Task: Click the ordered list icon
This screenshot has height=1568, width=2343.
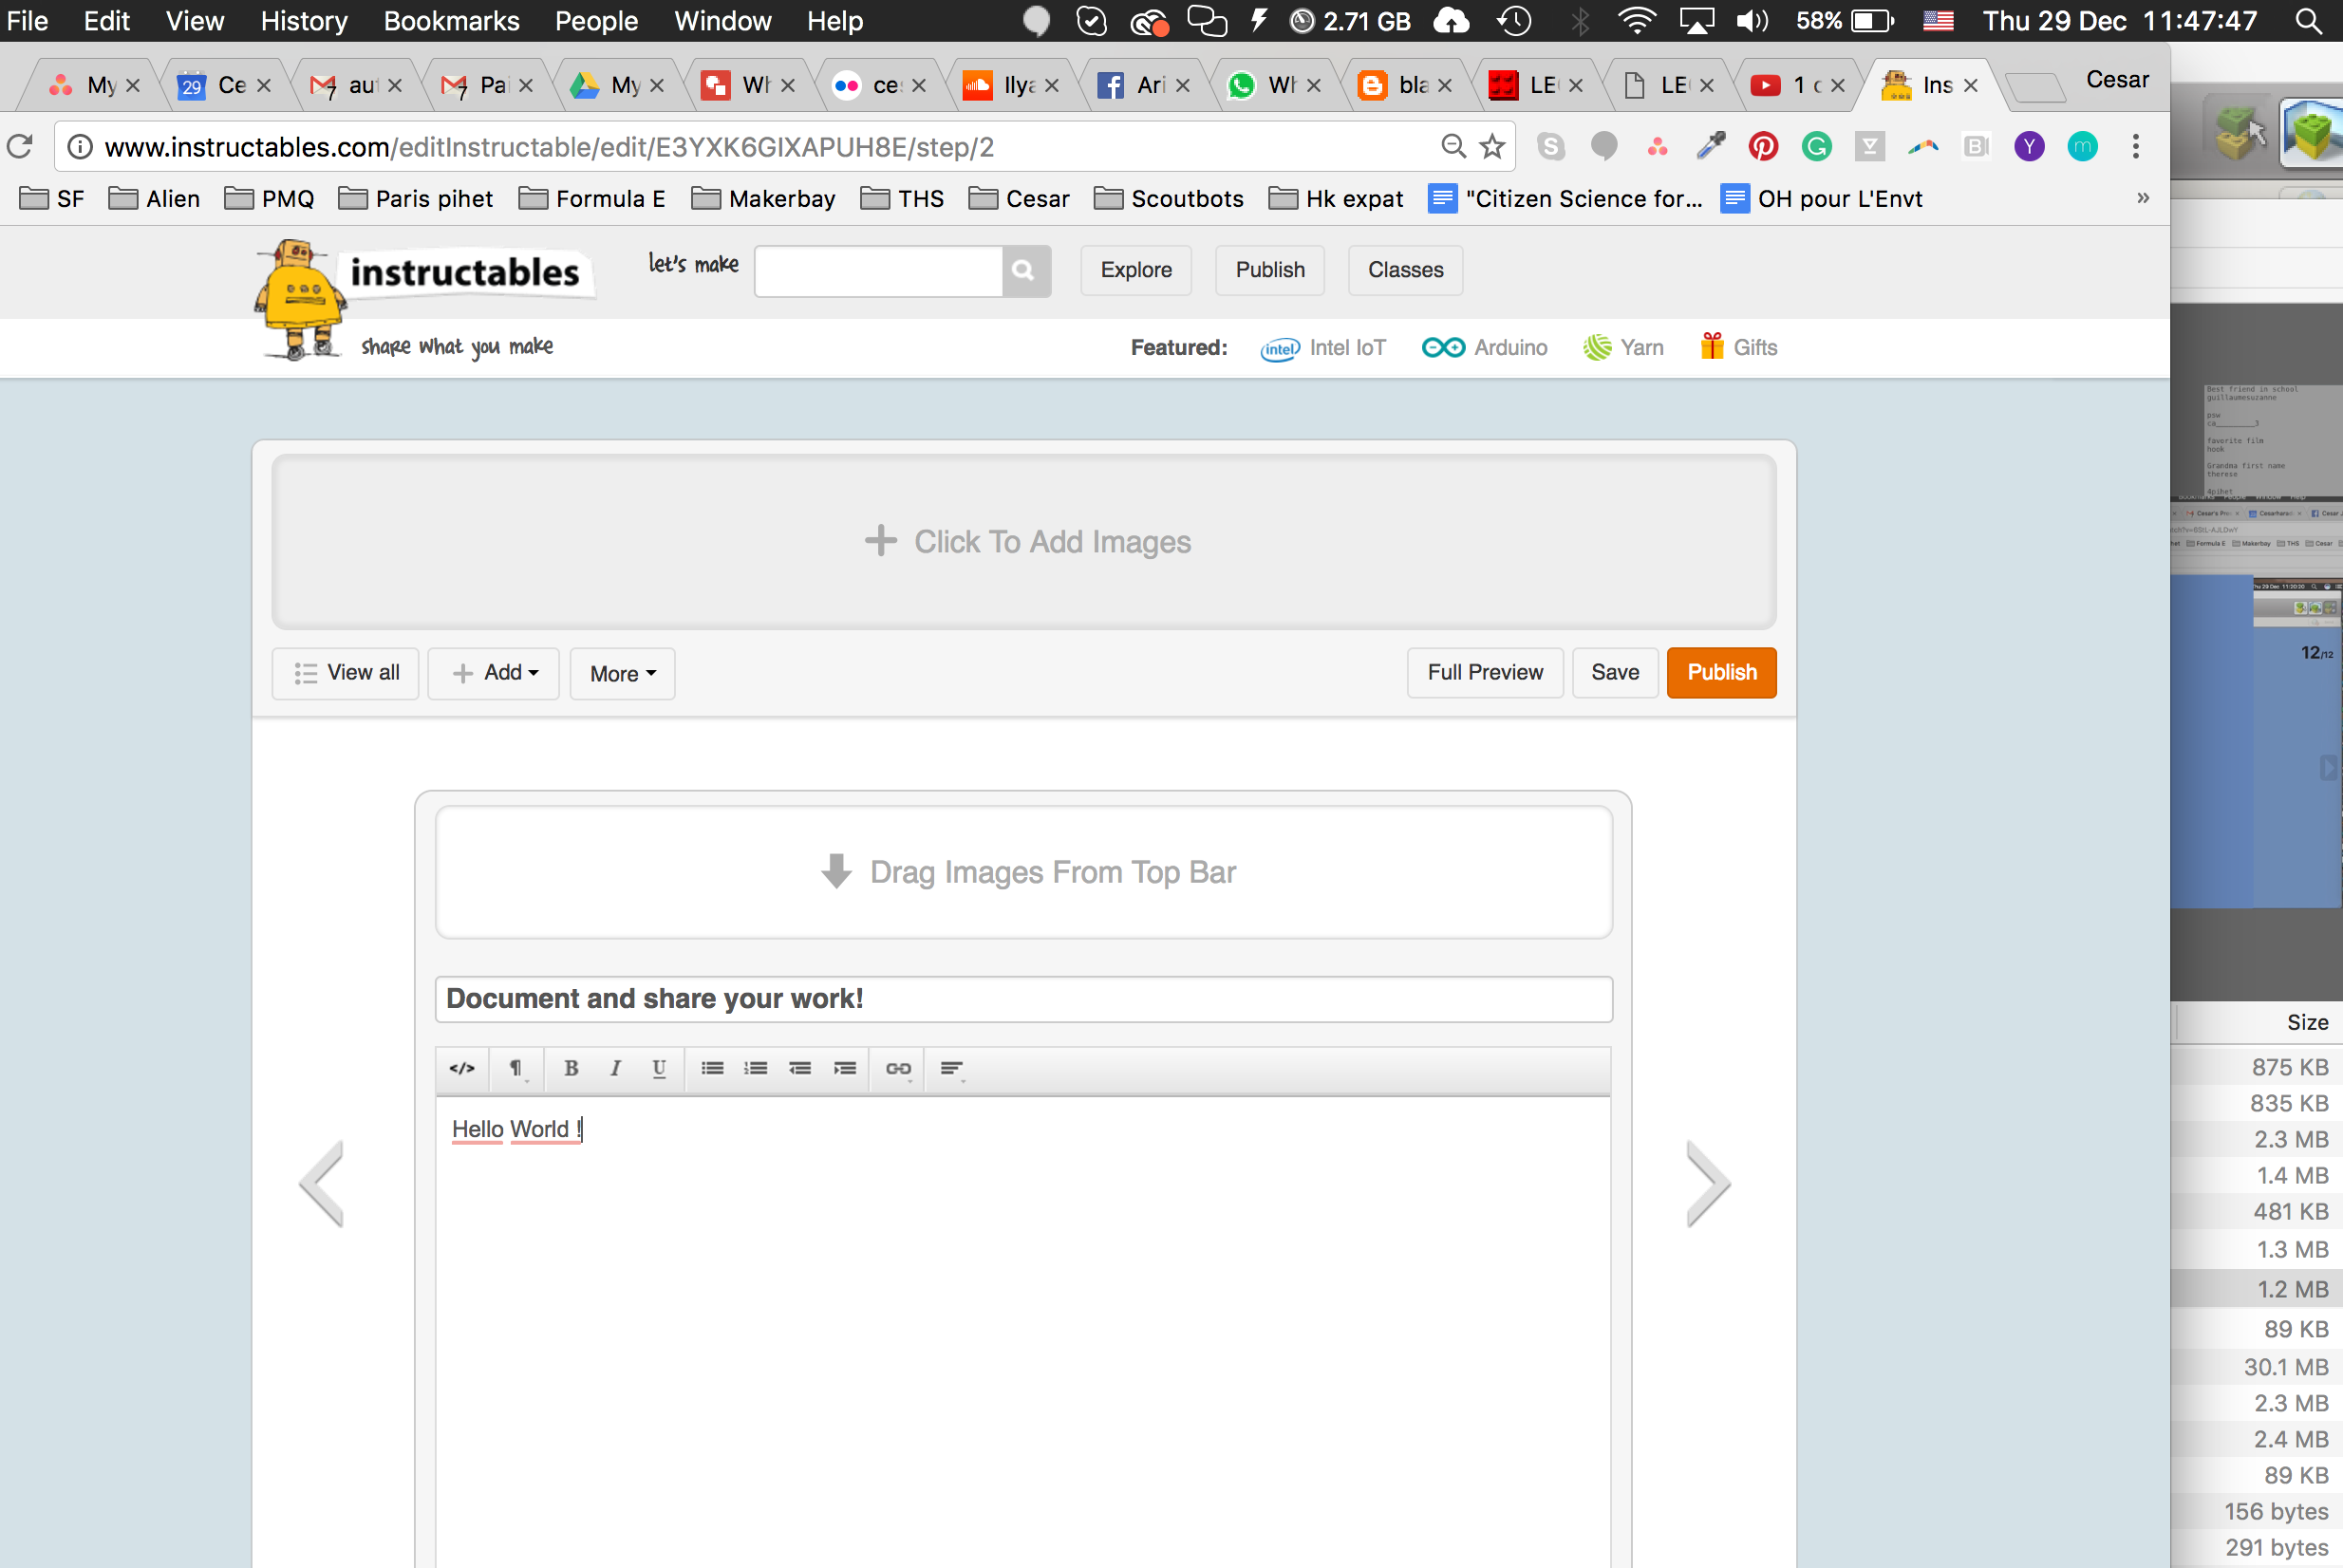Action: (756, 1068)
